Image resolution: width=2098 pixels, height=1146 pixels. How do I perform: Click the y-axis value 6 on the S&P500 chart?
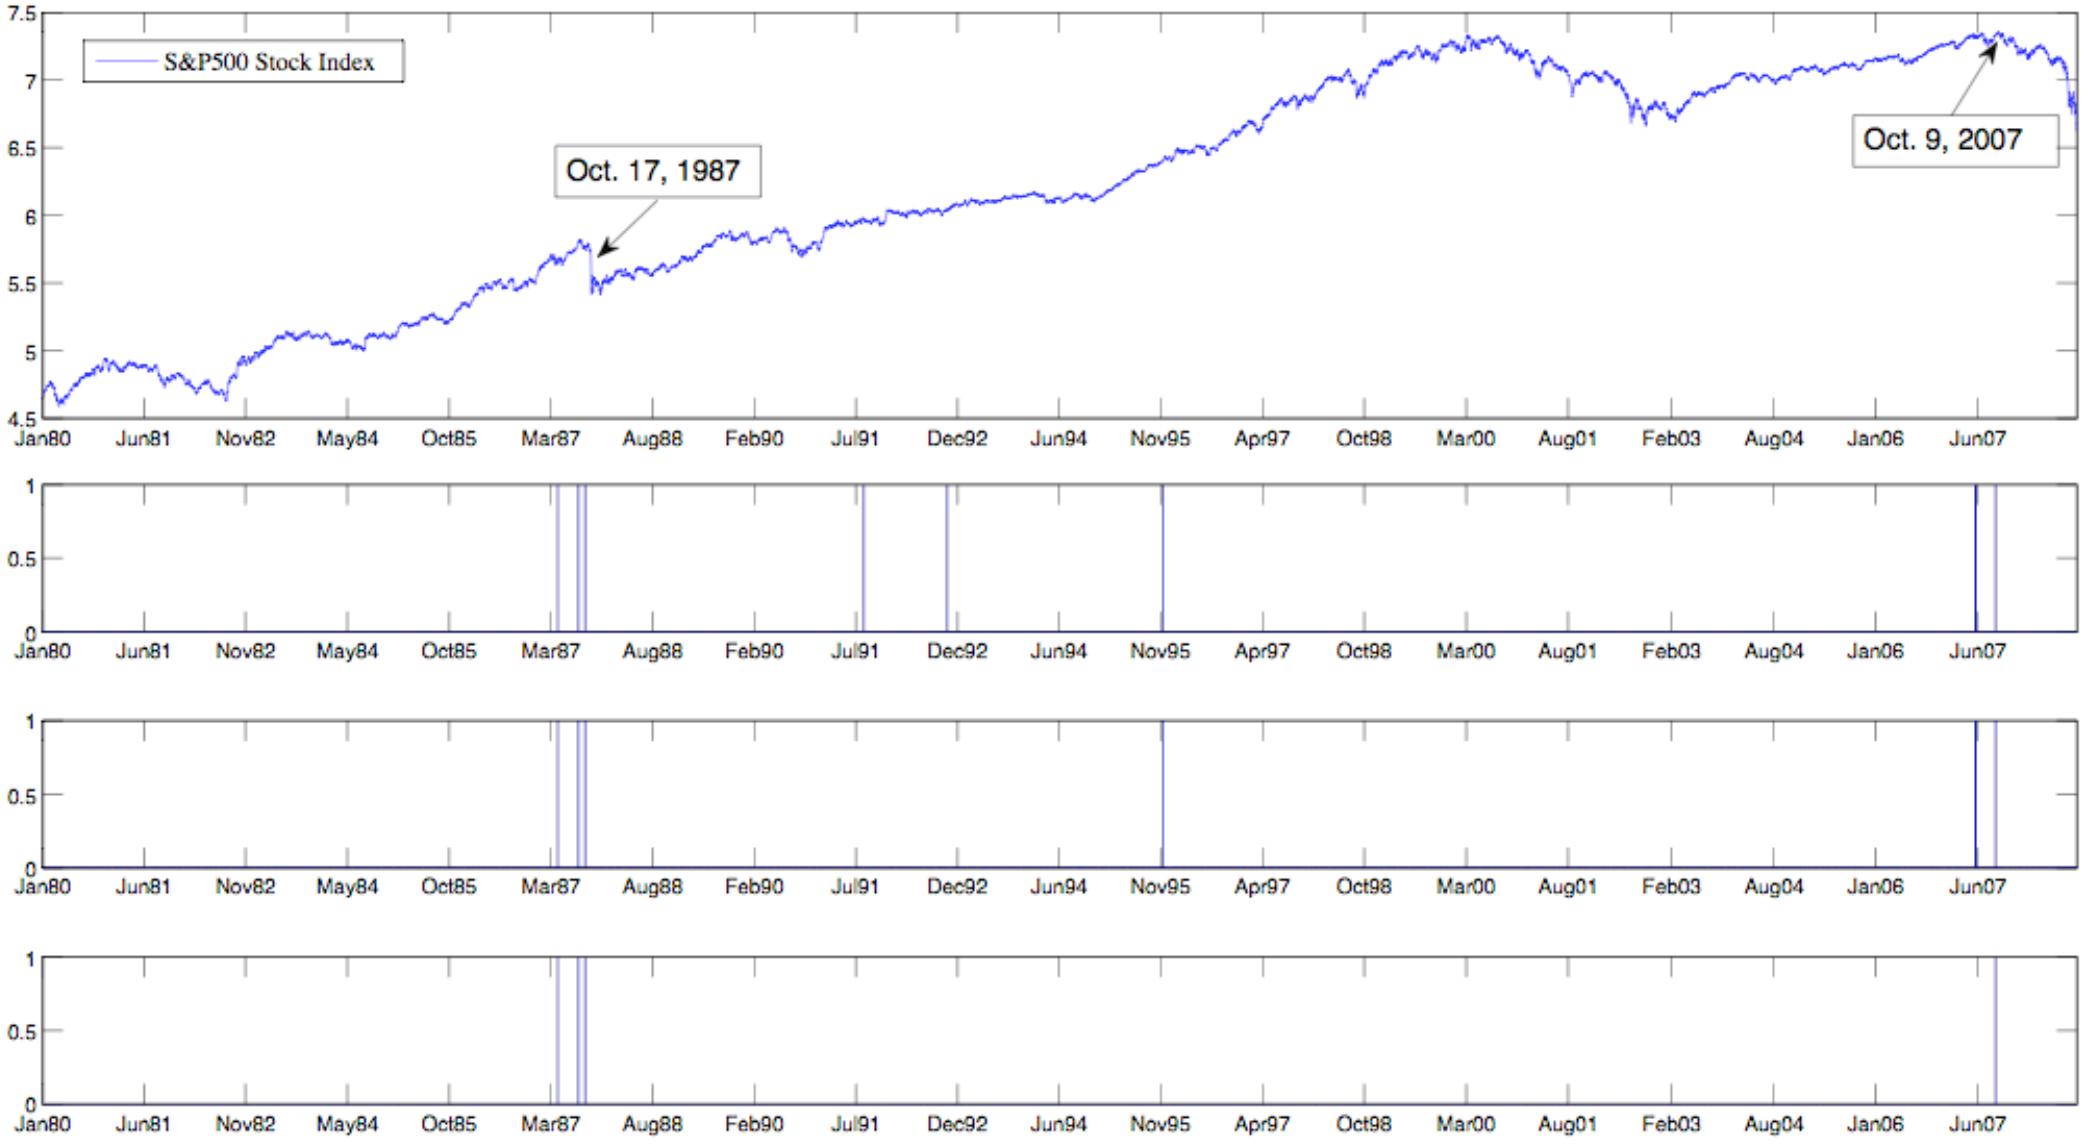(30, 216)
